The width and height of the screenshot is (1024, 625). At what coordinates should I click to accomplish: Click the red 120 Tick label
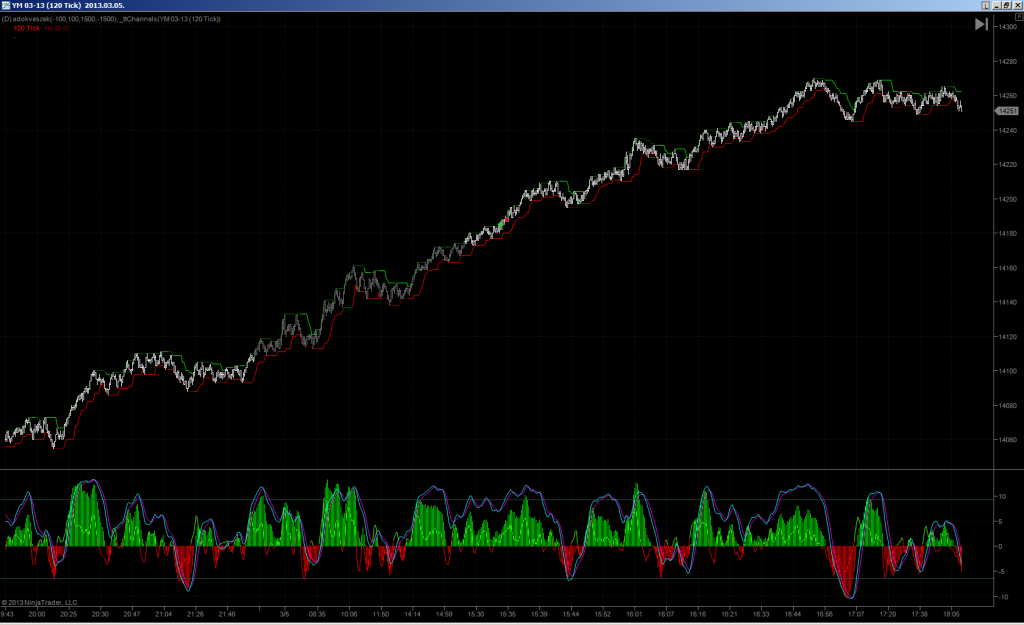pos(27,28)
